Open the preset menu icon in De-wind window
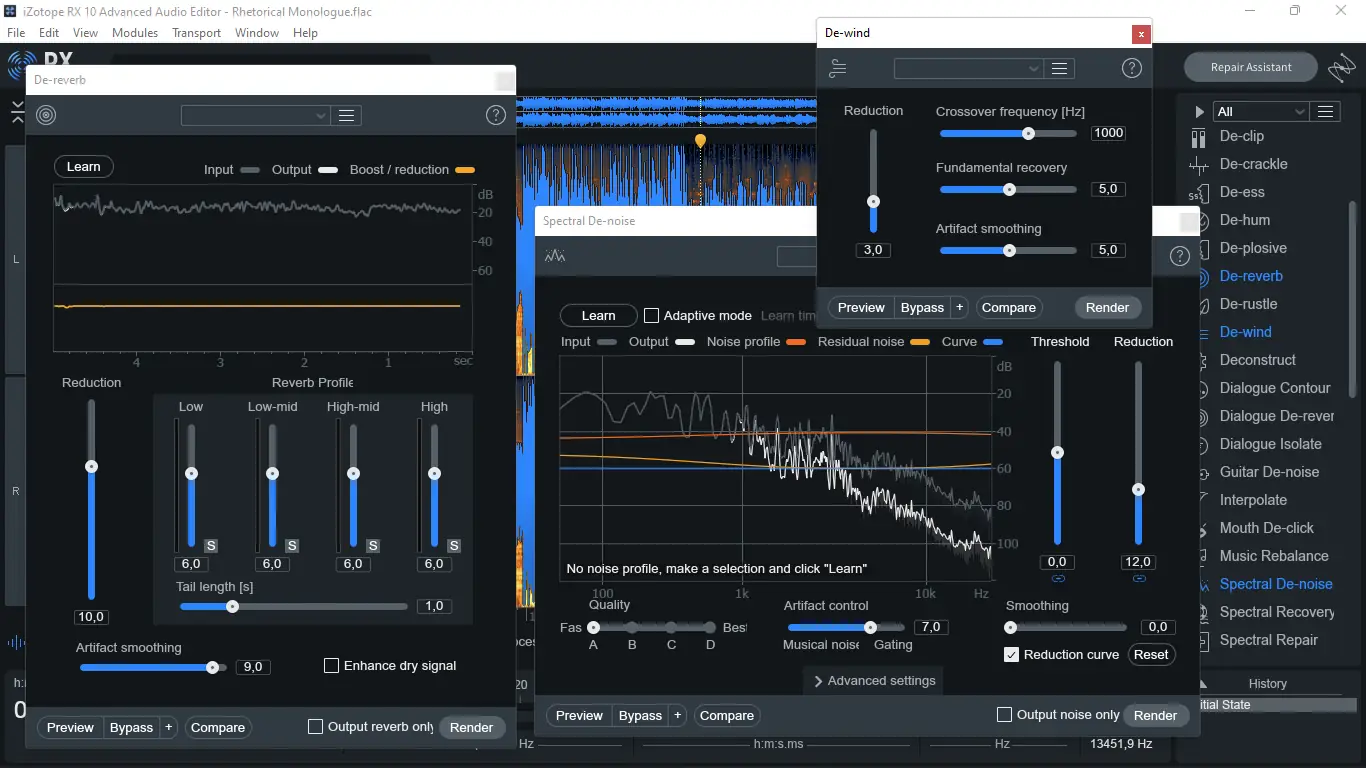The width and height of the screenshot is (1366, 768). (1060, 68)
